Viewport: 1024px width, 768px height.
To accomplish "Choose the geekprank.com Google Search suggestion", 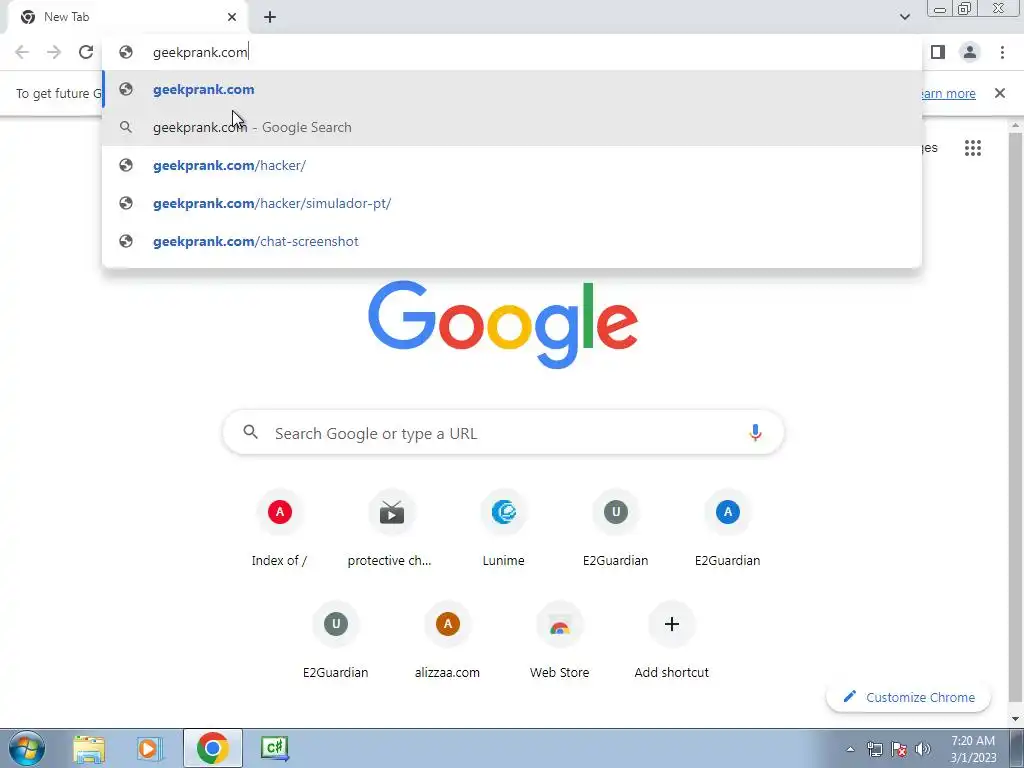I will 512,127.
